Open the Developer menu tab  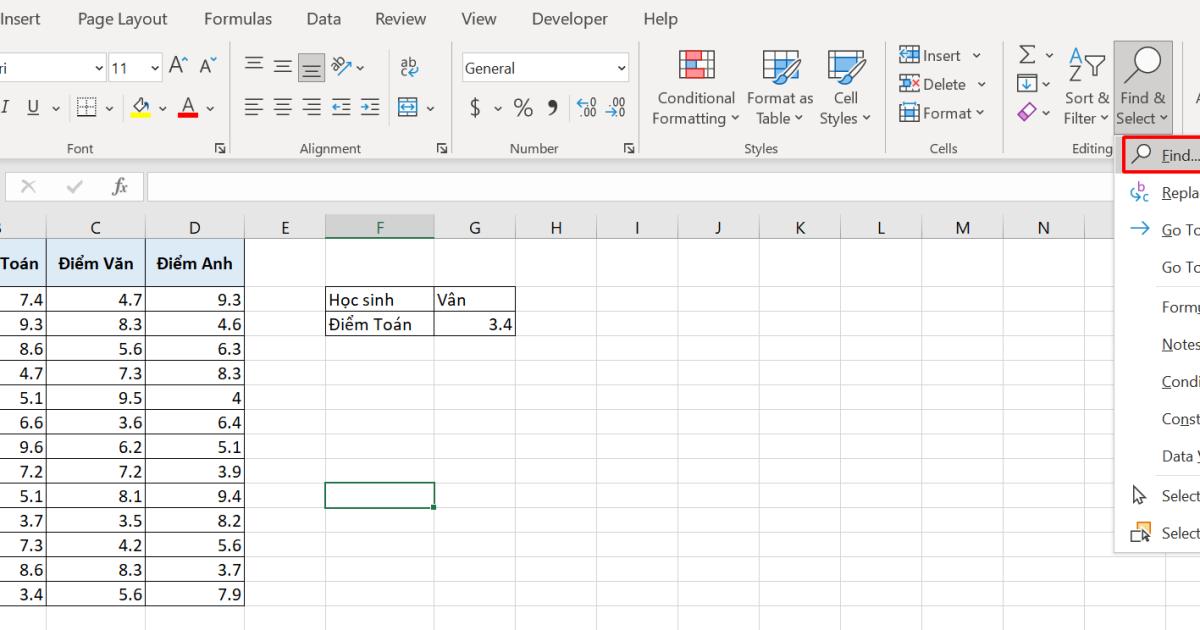(x=569, y=18)
